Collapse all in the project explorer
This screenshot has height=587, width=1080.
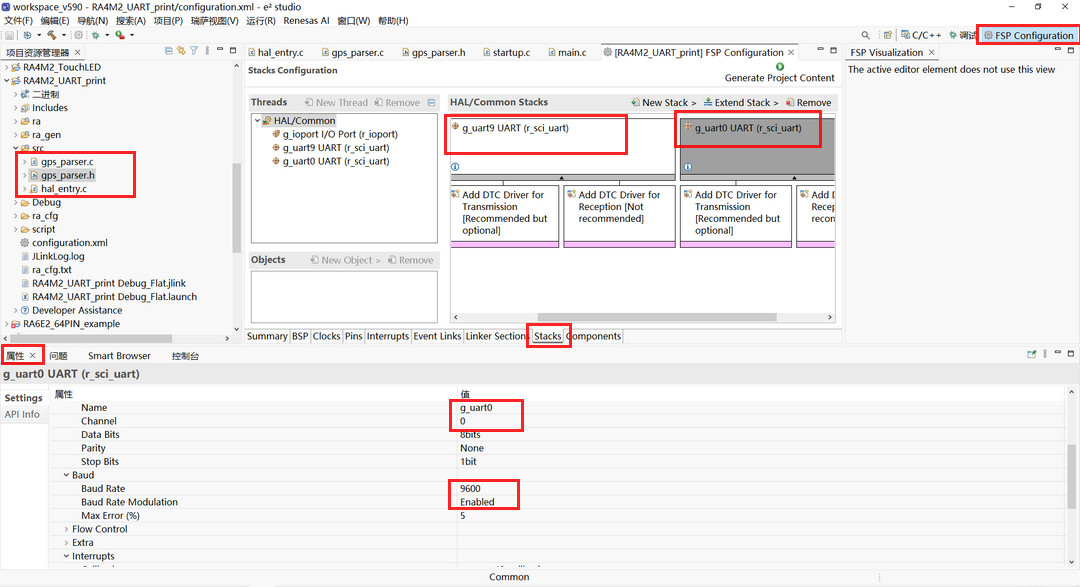pos(169,50)
